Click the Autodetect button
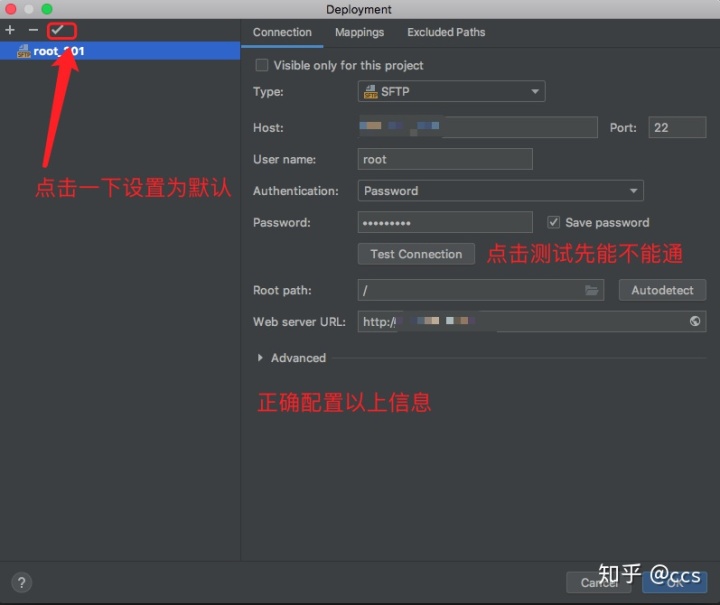 coord(662,290)
